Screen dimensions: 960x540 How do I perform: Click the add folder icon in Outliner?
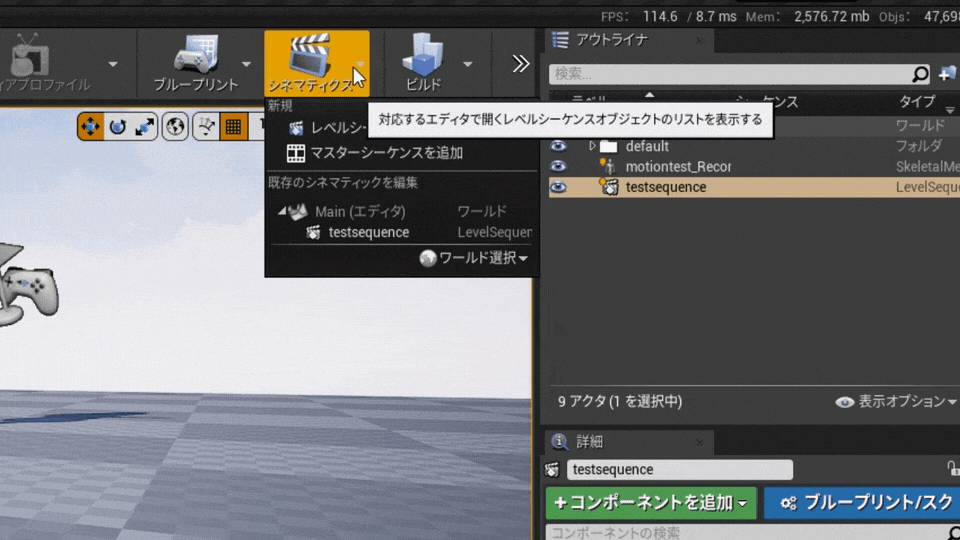pos(947,74)
